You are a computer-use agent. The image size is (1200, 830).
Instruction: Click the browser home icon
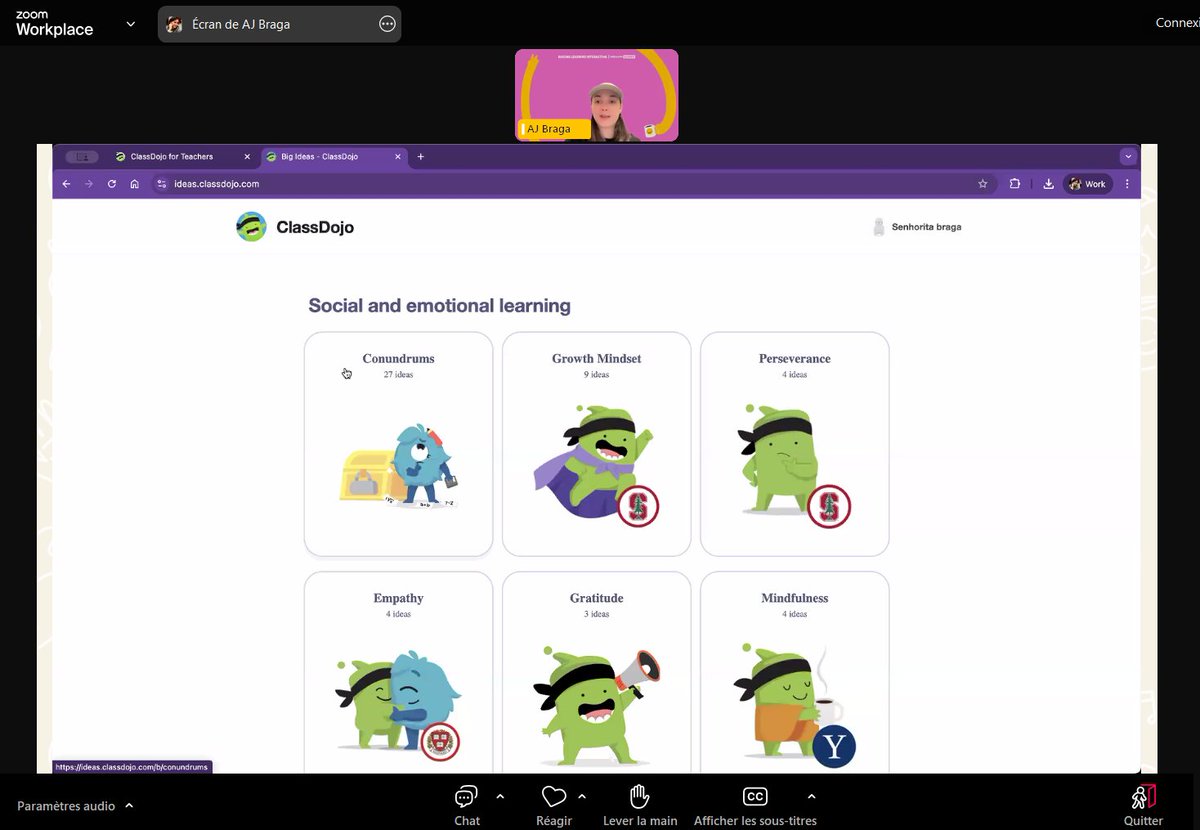click(x=135, y=184)
